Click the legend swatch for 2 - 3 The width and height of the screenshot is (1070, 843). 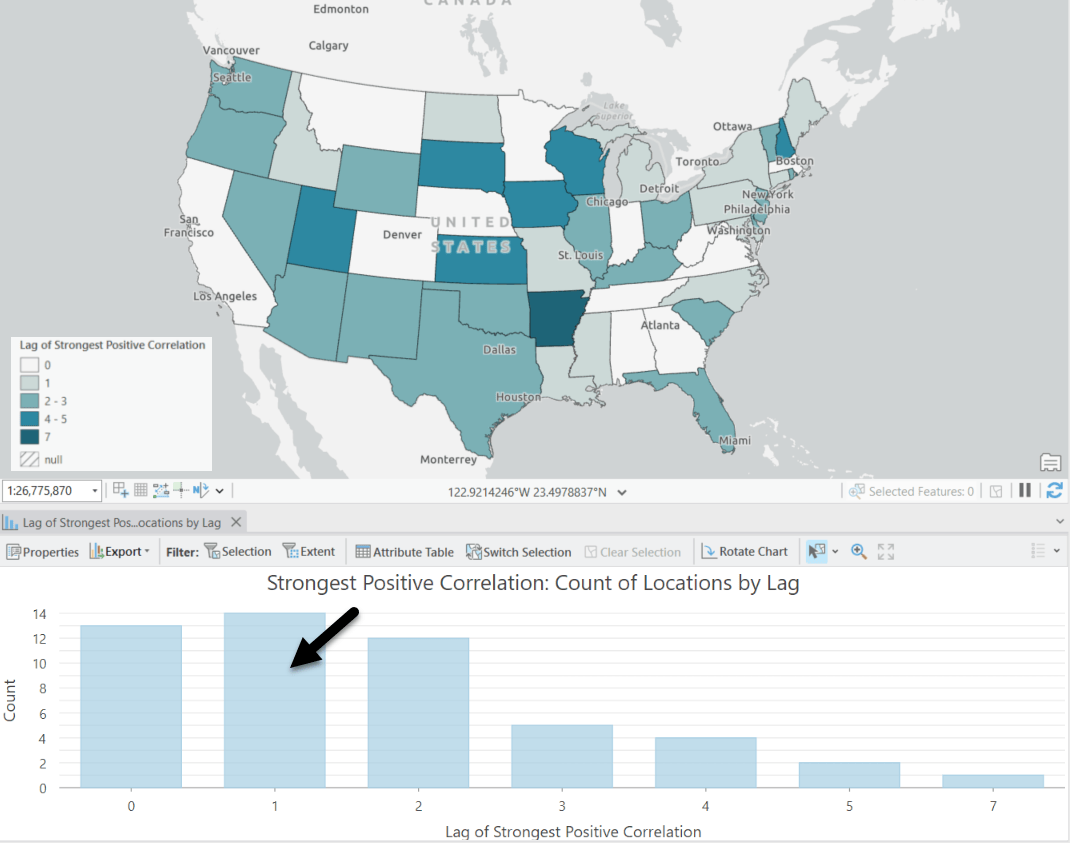(29, 401)
